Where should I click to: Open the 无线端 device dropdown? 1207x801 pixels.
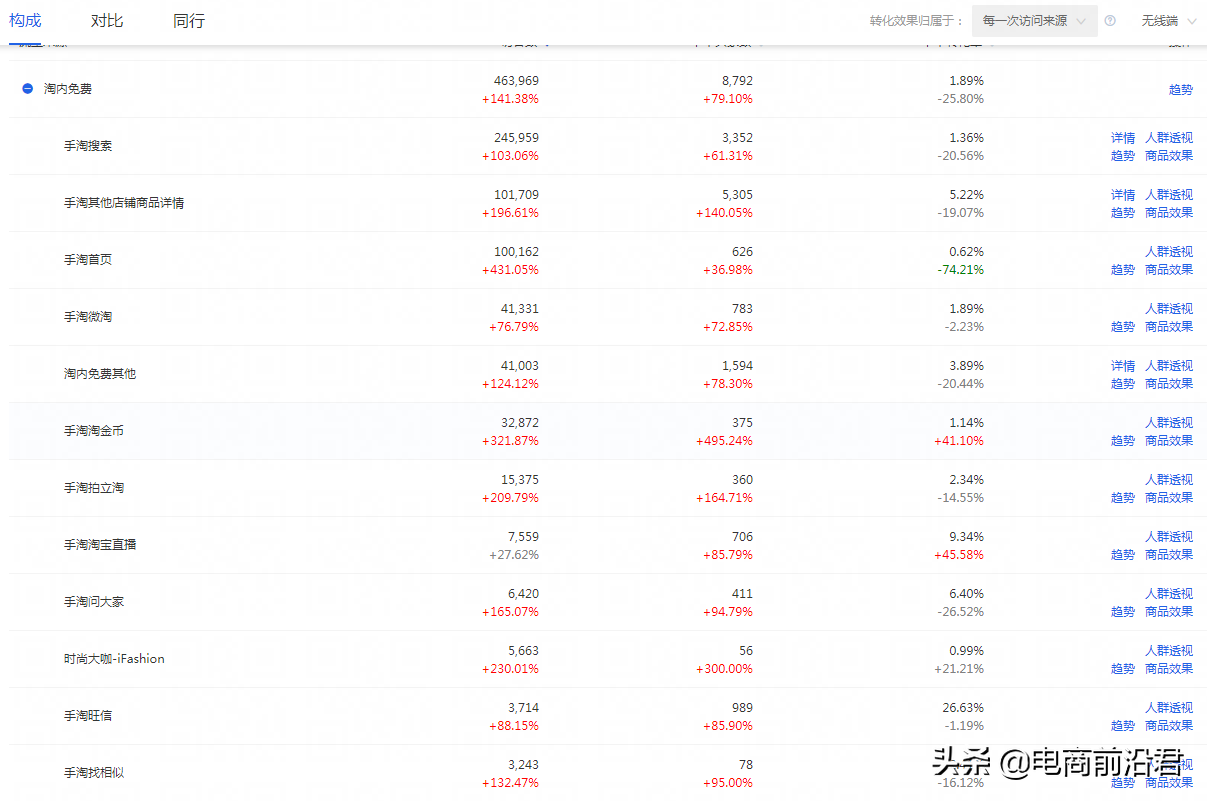[1166, 21]
